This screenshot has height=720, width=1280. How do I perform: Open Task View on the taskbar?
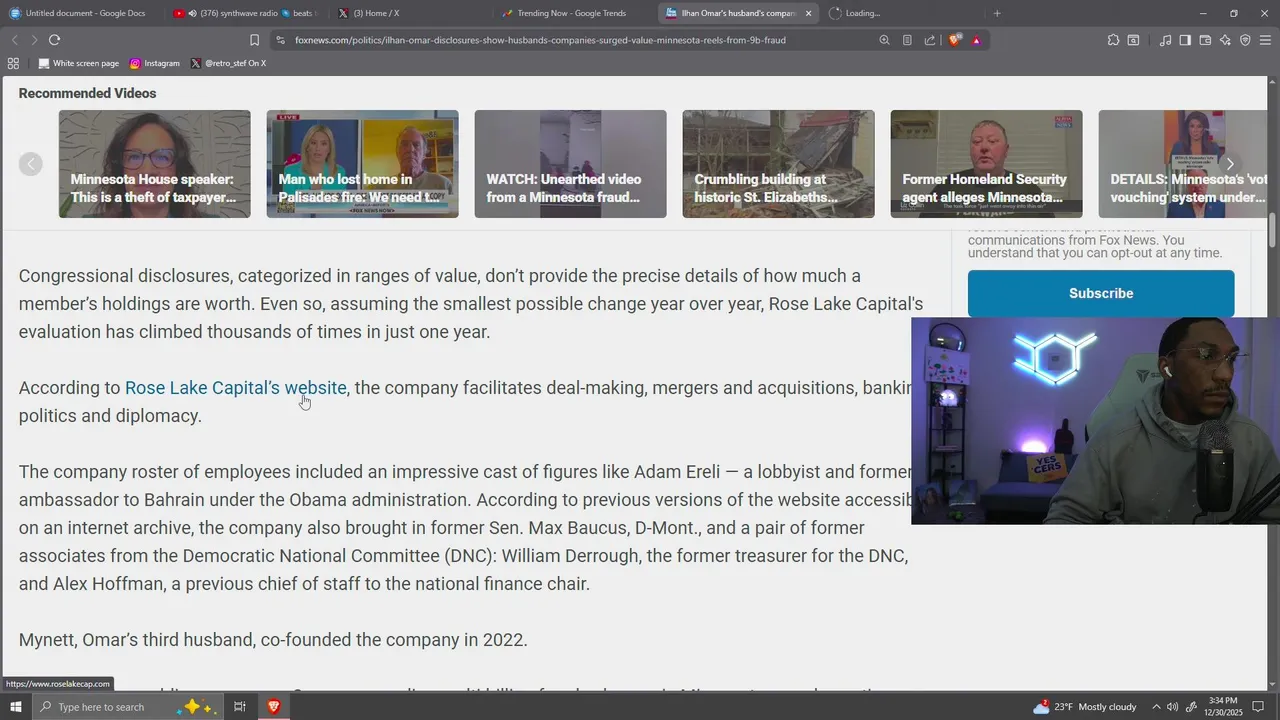point(240,707)
